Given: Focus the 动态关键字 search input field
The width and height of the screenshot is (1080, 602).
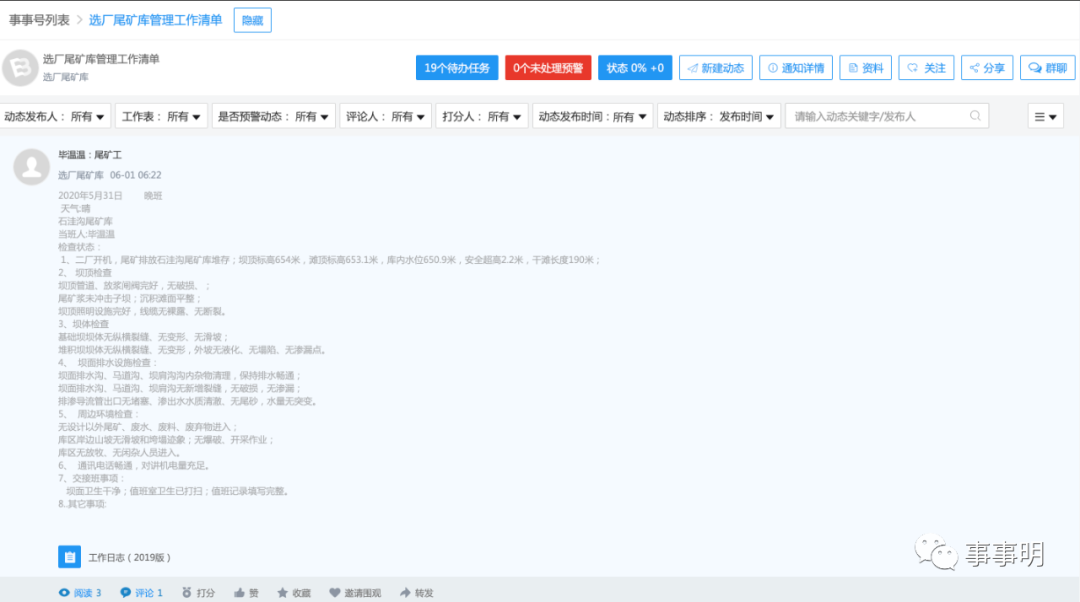Looking at the screenshot, I should point(875,117).
